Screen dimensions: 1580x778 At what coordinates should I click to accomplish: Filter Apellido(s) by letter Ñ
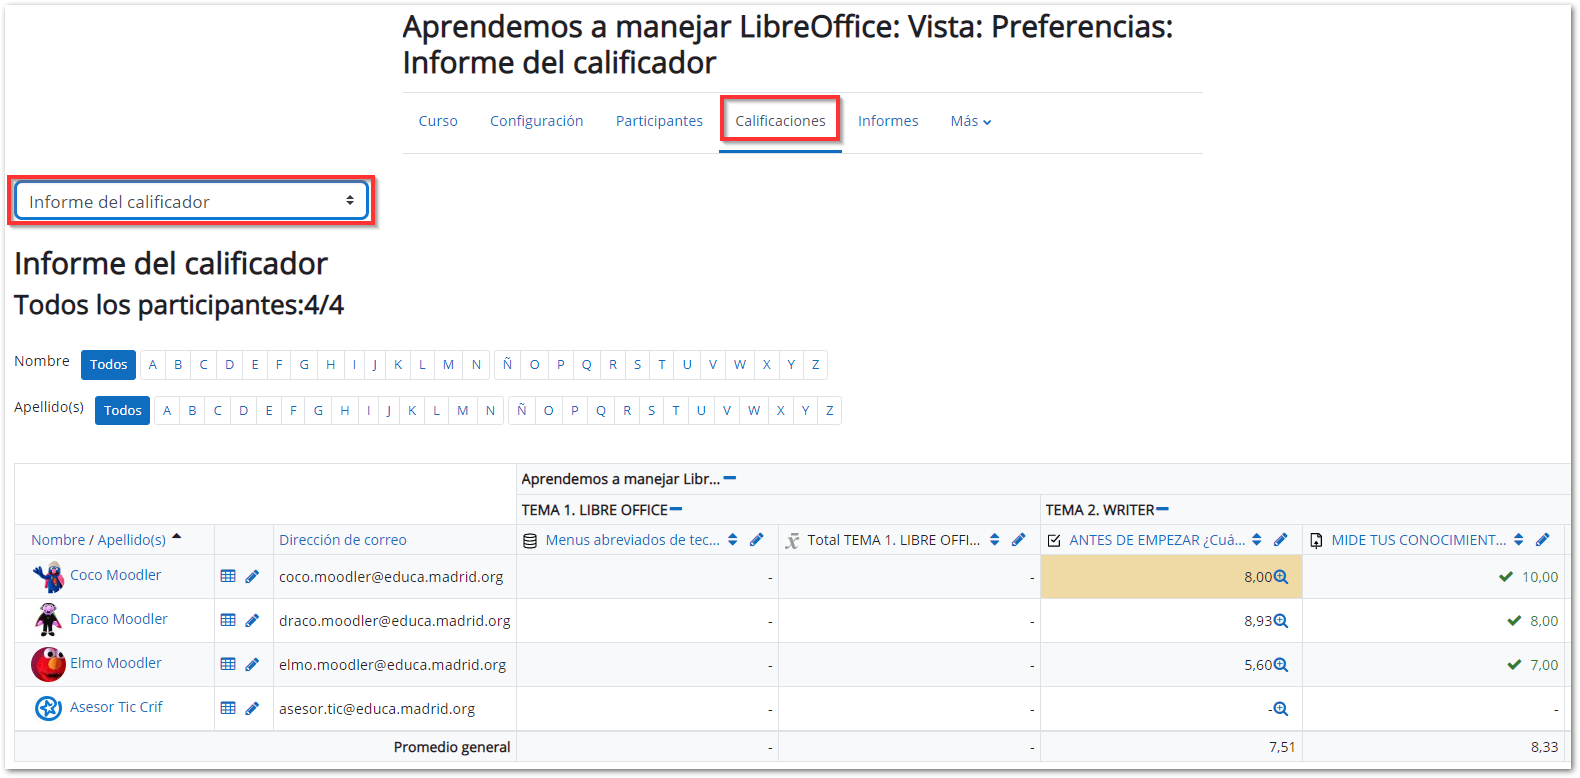coord(521,410)
